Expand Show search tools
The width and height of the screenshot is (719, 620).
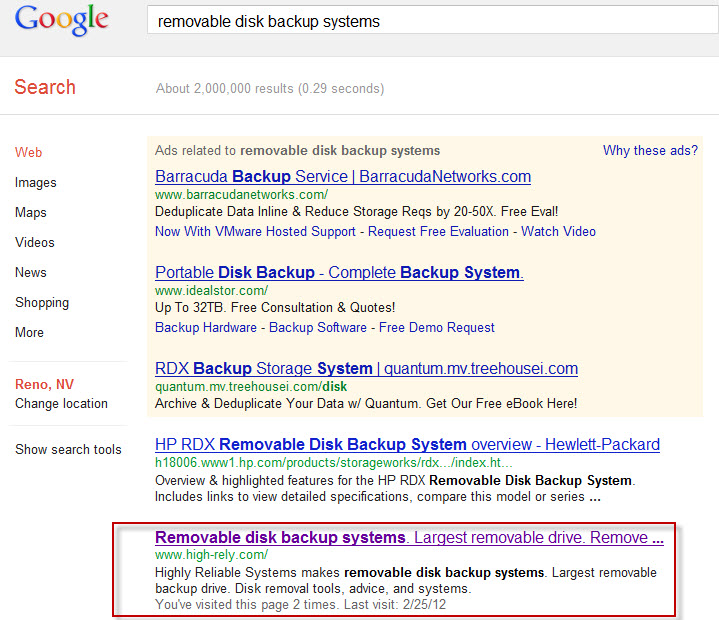pos(68,449)
